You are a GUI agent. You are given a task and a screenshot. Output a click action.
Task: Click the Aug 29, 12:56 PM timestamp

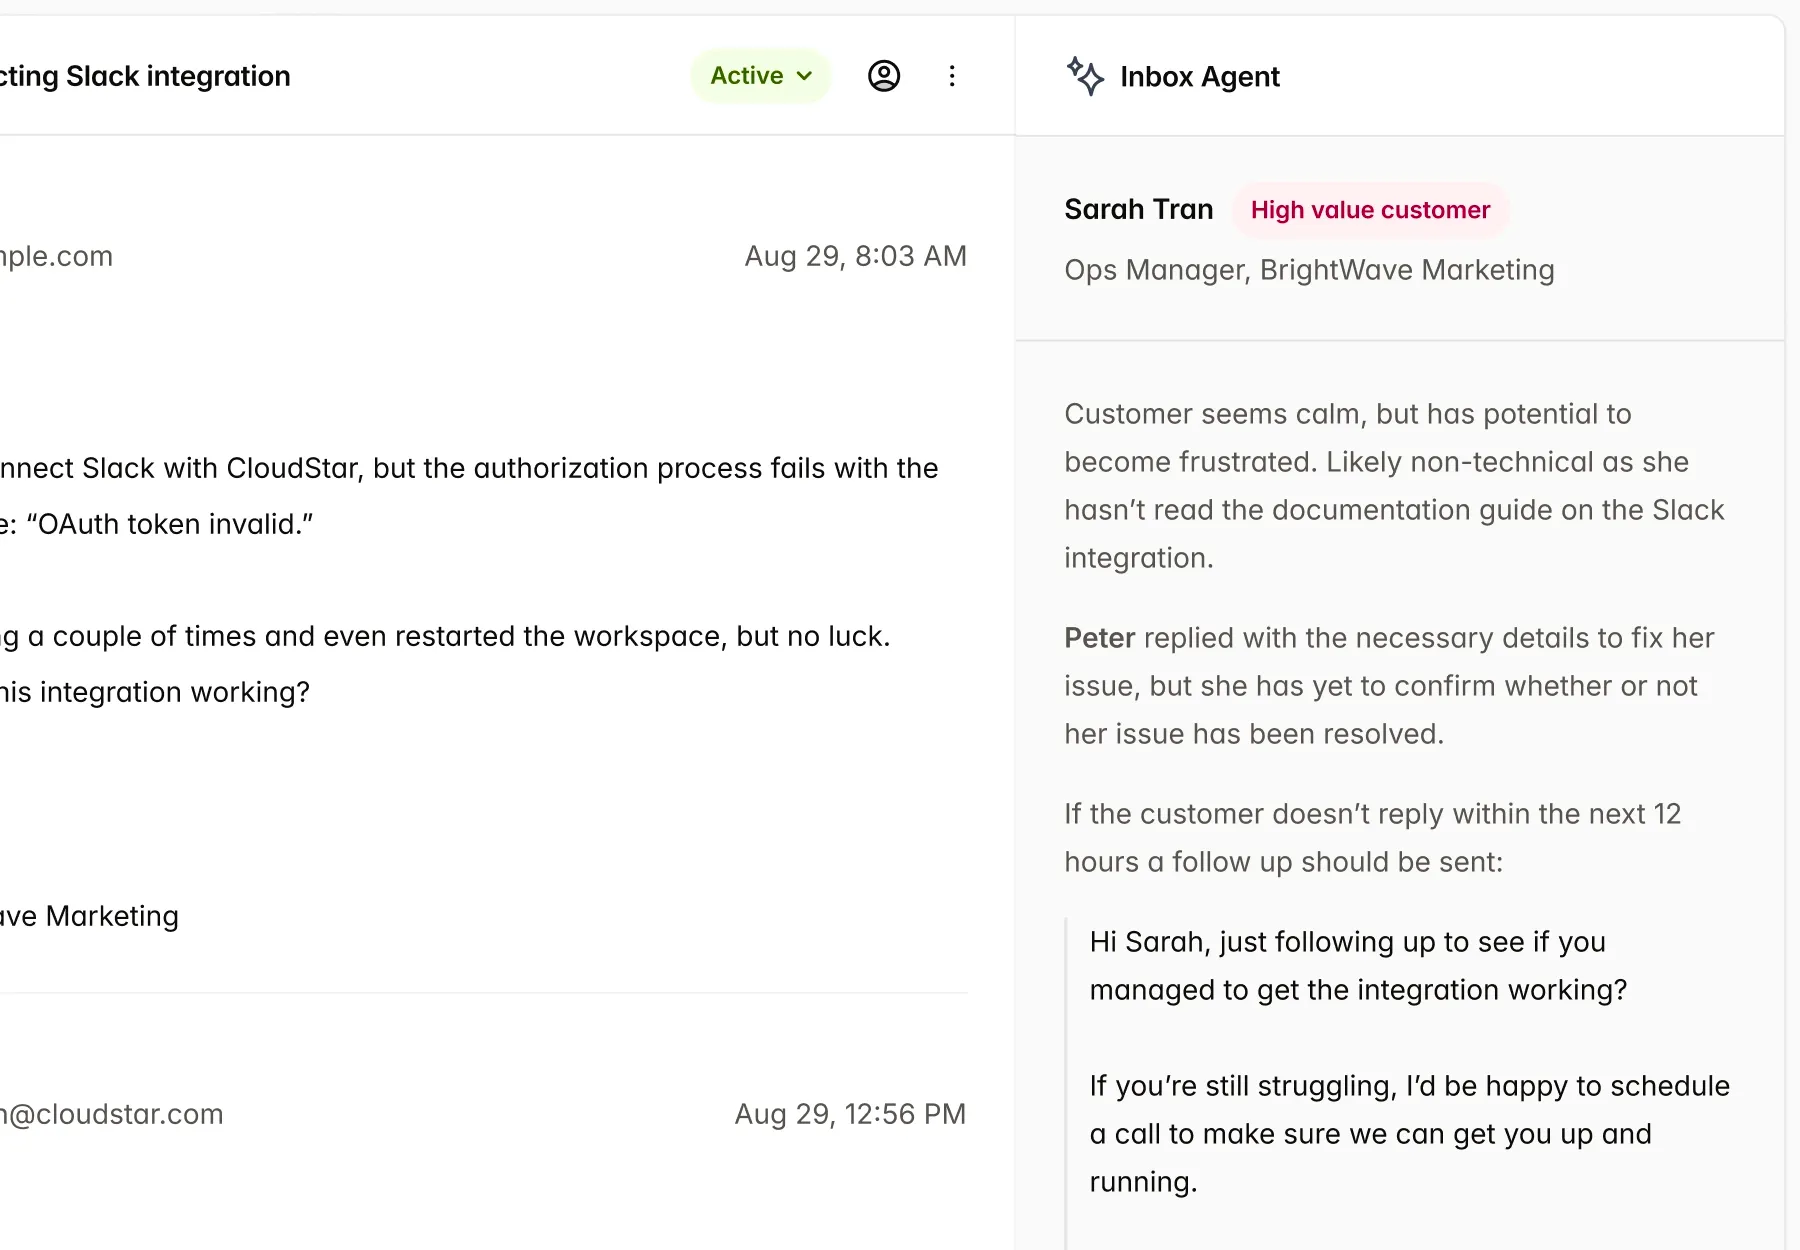(850, 1114)
